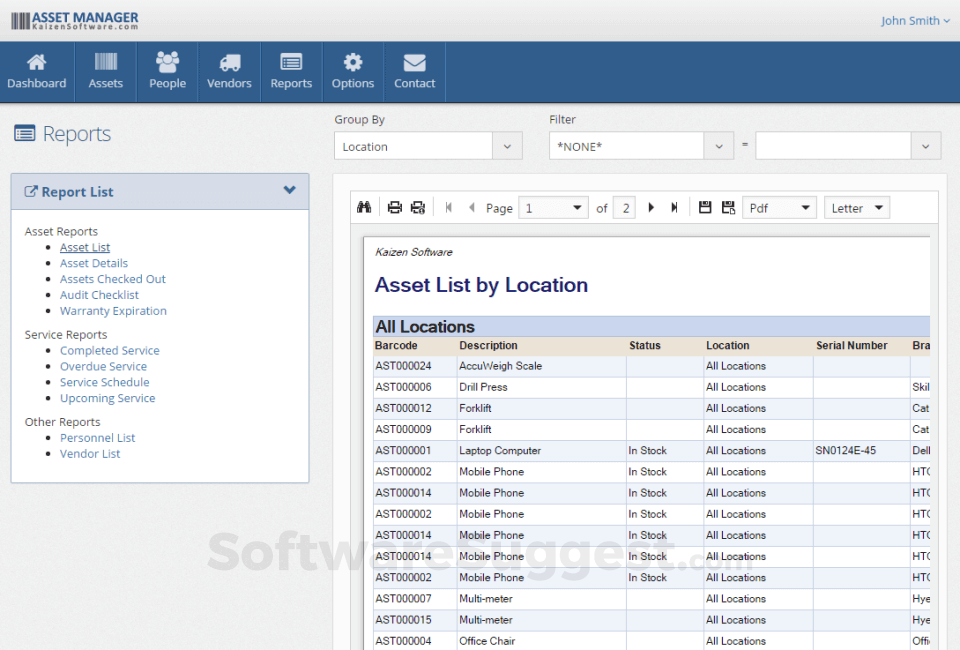Click the Find (binoculars) icon in report toolbar
The width and height of the screenshot is (960, 650).
point(365,207)
